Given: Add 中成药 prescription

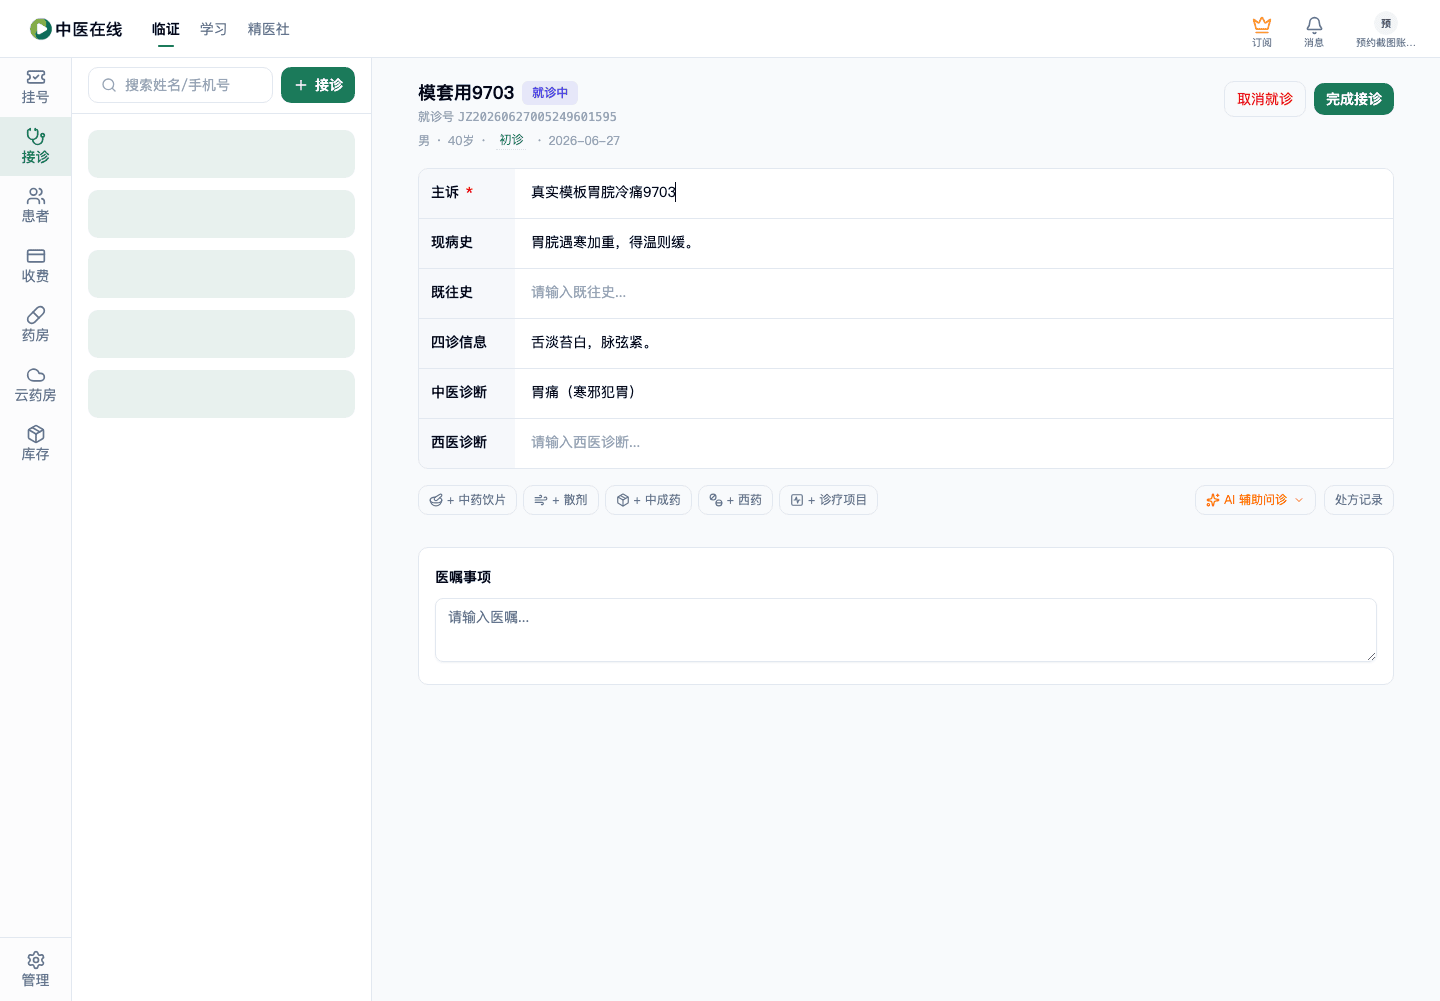Looking at the screenshot, I should coord(648,500).
